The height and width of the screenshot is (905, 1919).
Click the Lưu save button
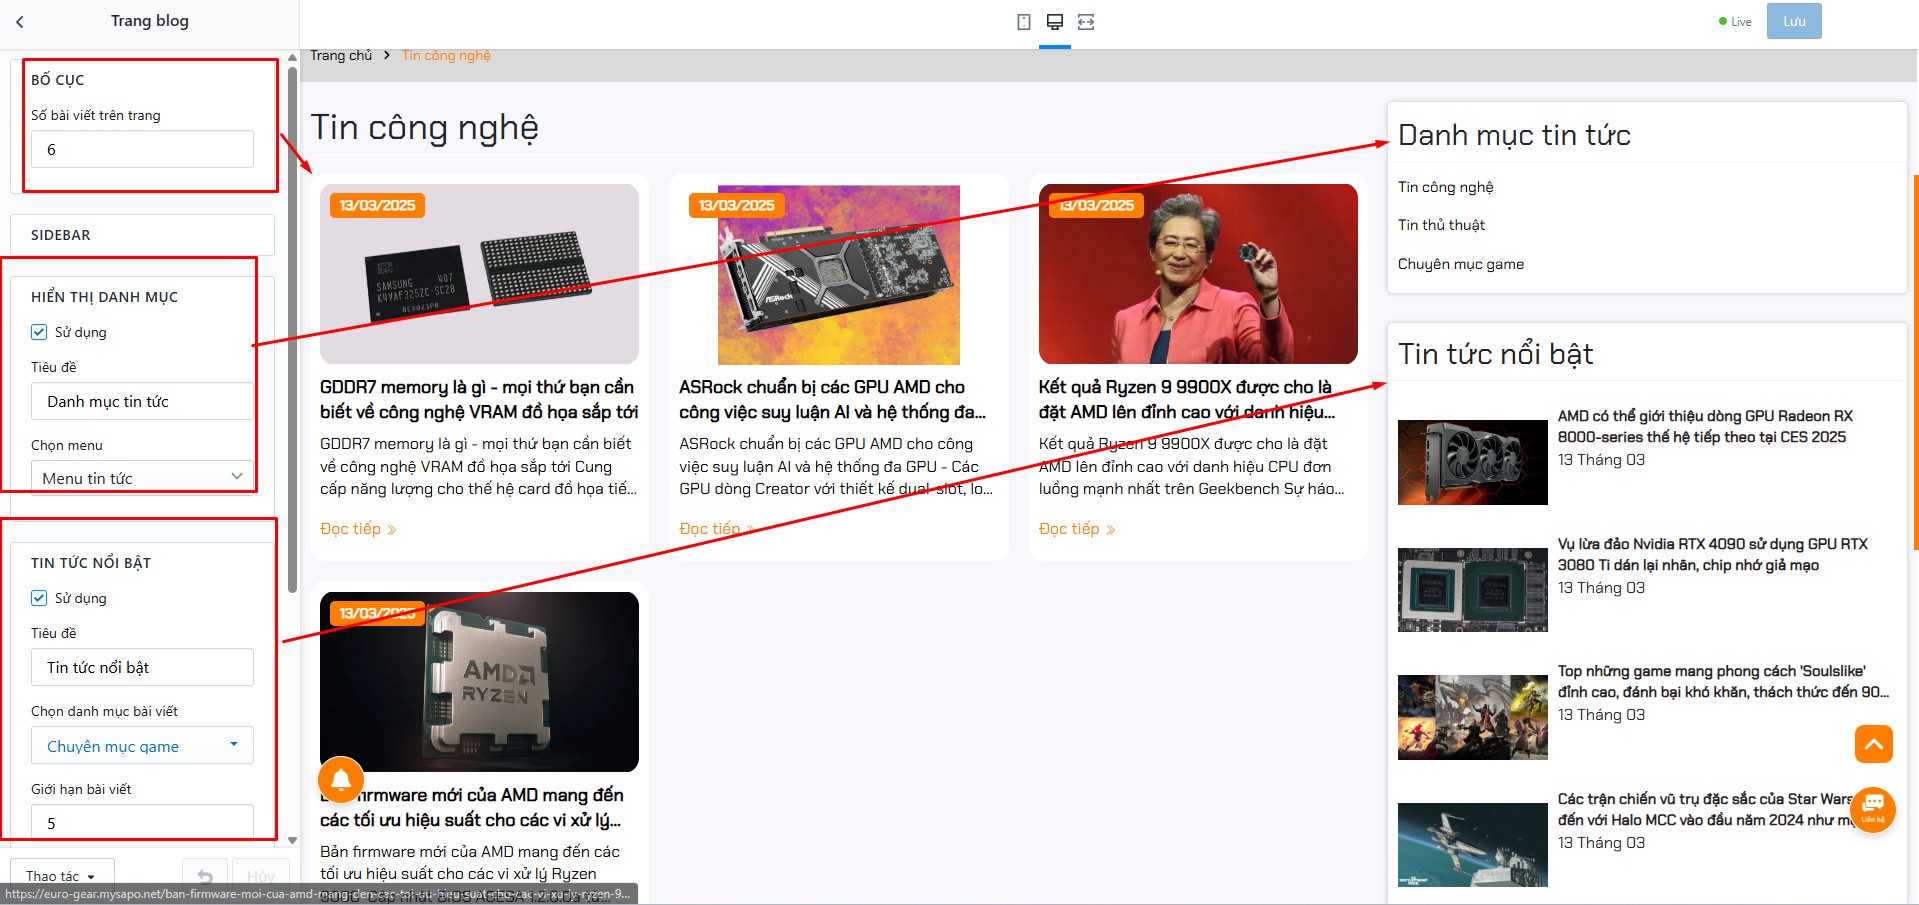pos(1794,21)
